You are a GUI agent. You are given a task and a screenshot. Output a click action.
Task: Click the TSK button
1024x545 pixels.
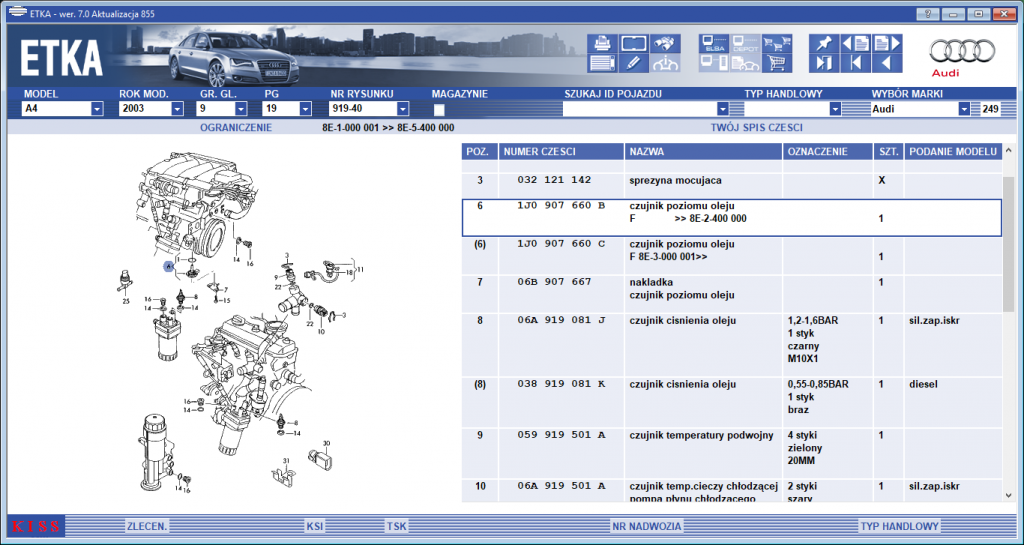pyautogui.click(x=396, y=526)
